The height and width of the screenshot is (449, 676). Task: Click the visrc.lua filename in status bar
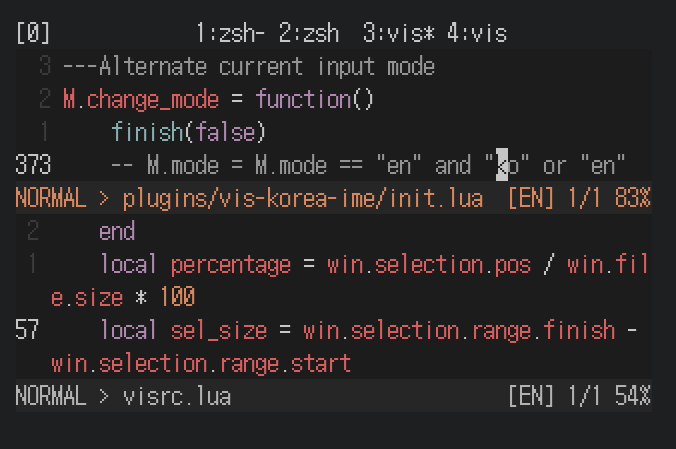177,396
